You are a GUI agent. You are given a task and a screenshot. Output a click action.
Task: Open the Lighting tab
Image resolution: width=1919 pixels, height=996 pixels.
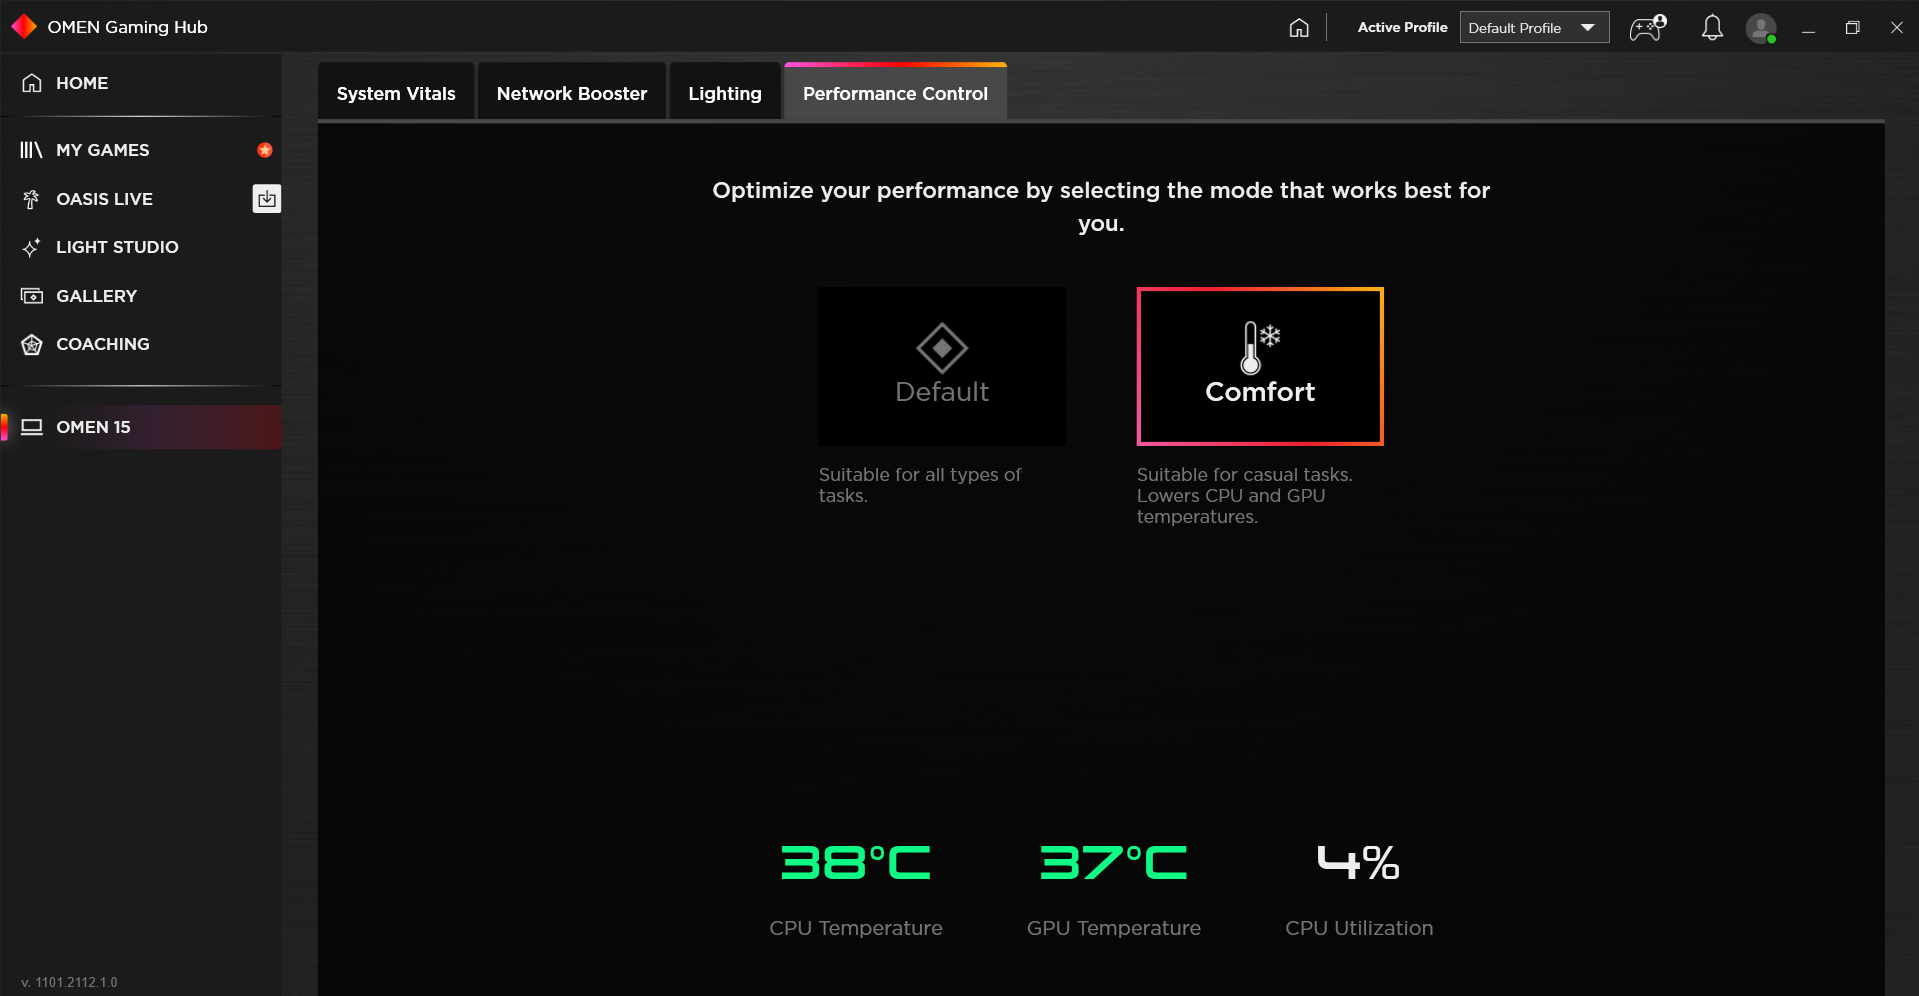724,92
